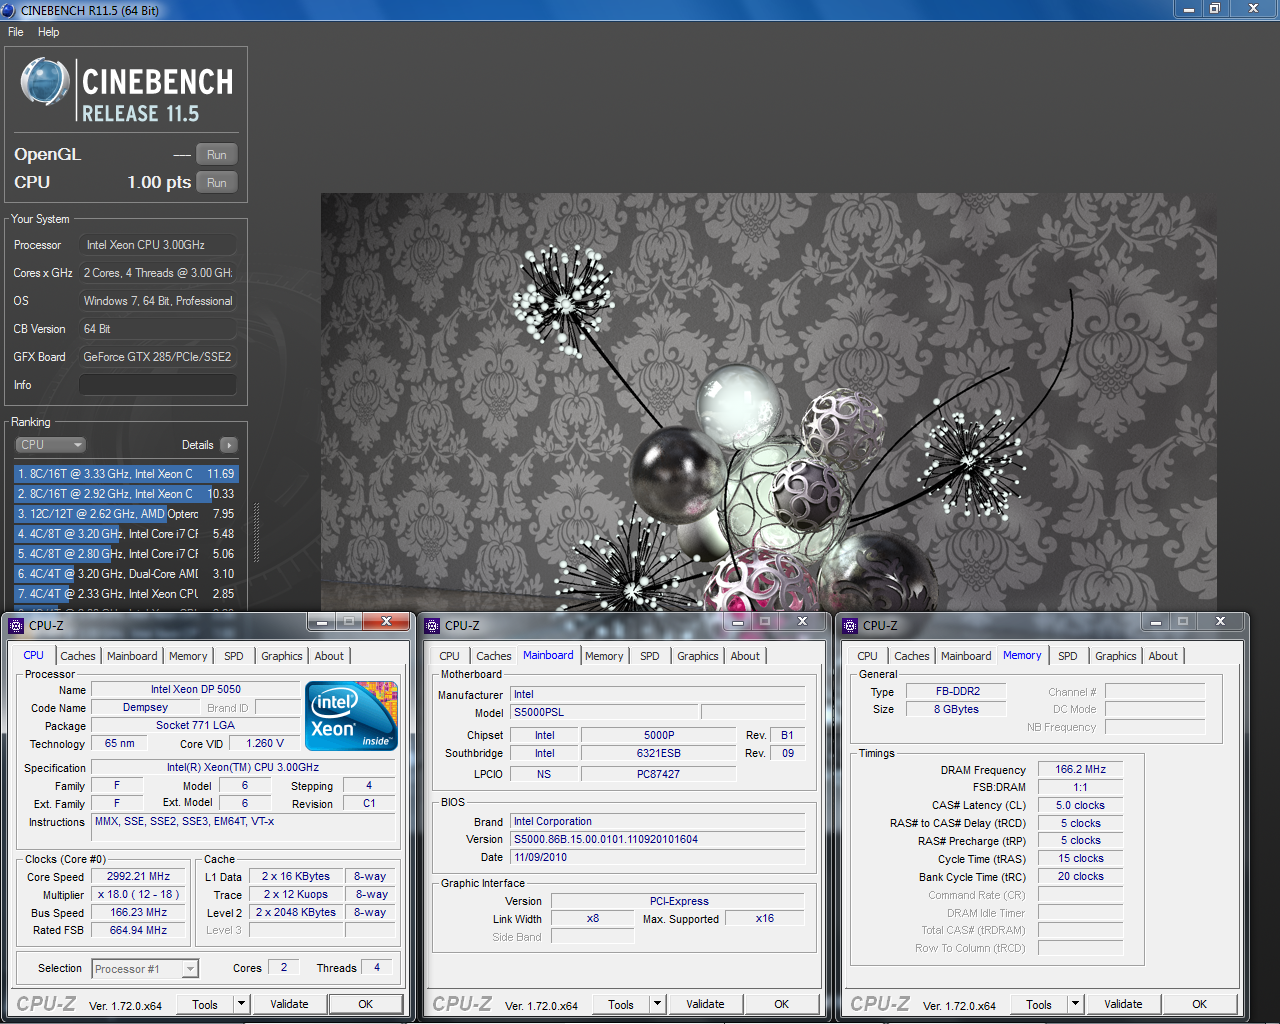Select ranking row 12C/12T AMD Opteron
The height and width of the screenshot is (1024, 1280).
[x=126, y=514]
